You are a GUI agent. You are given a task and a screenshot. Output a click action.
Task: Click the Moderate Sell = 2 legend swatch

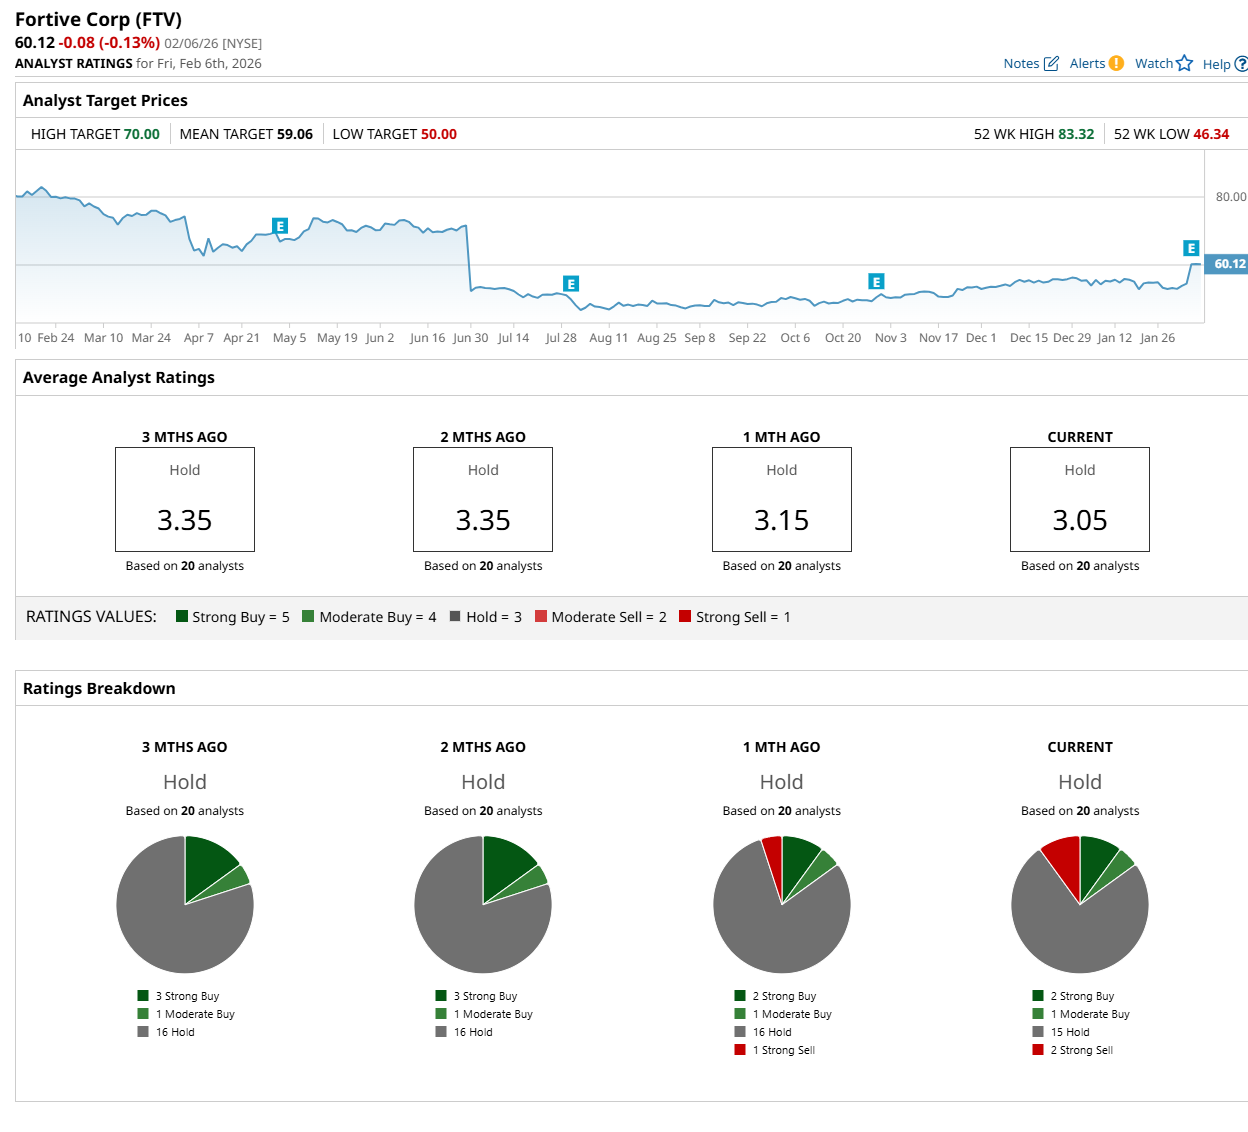[x=541, y=616]
